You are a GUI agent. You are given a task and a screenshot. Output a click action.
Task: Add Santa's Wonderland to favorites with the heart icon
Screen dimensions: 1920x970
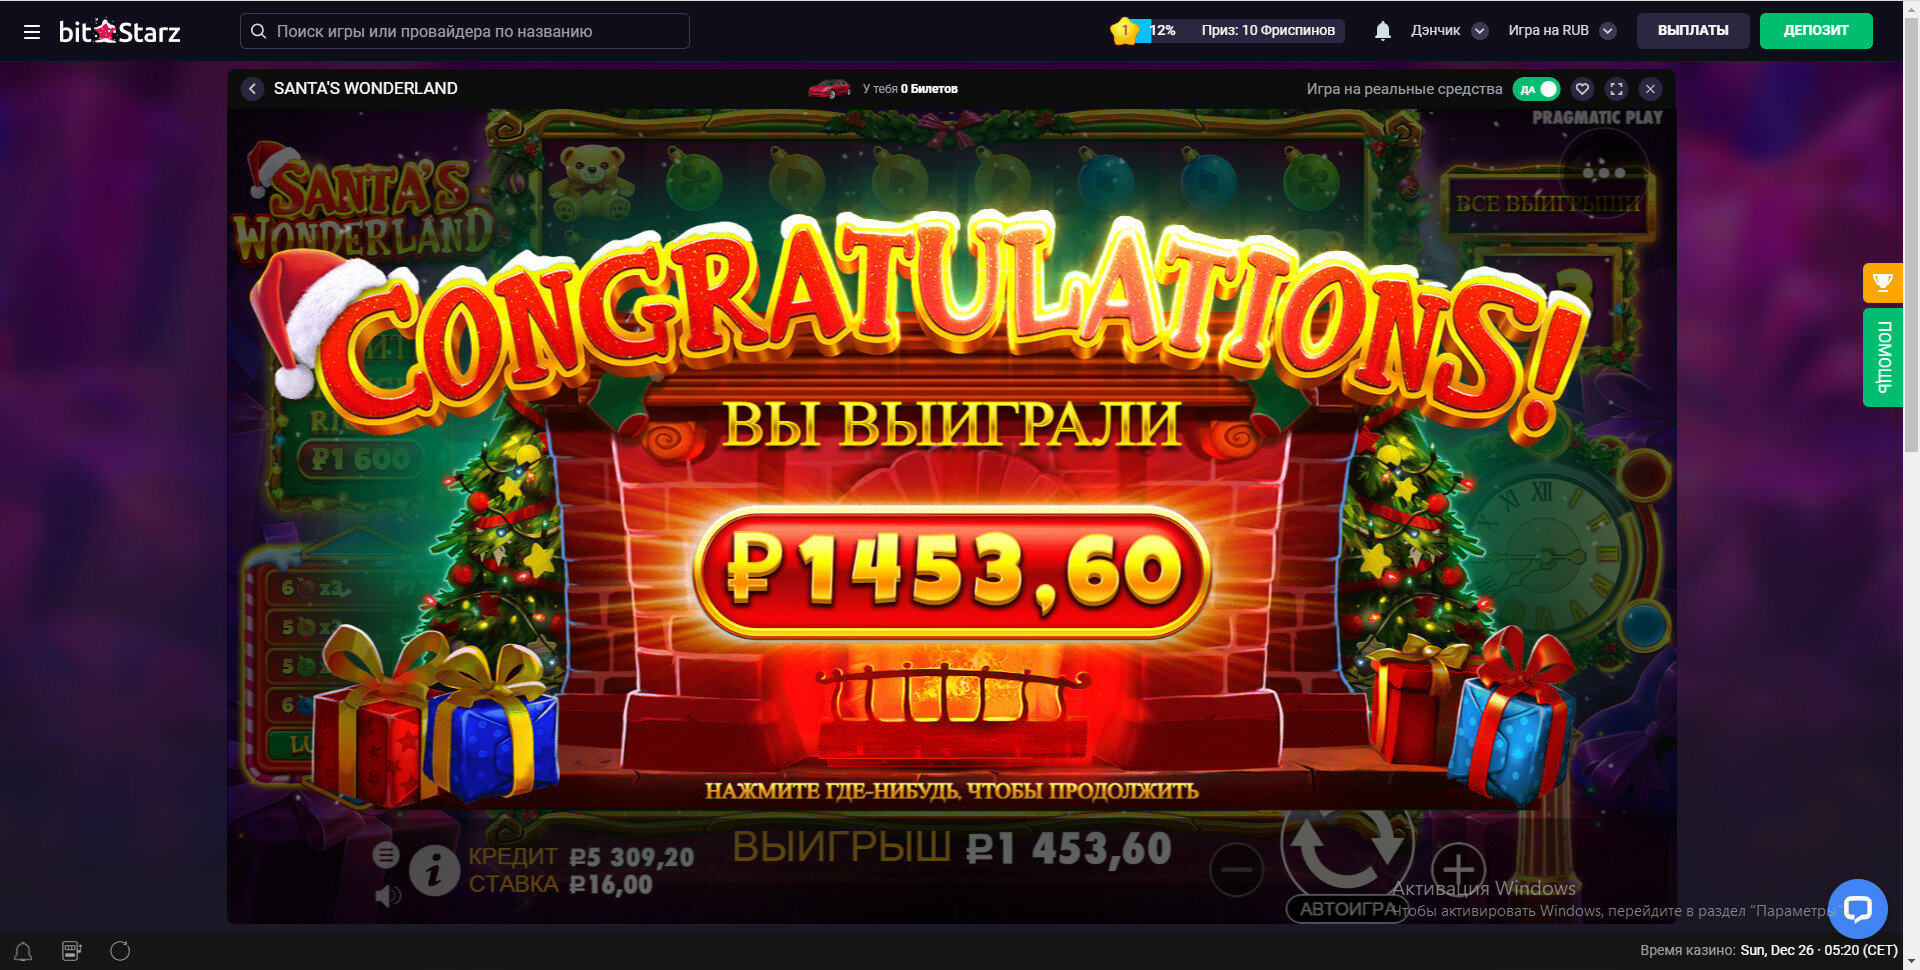coord(1582,89)
